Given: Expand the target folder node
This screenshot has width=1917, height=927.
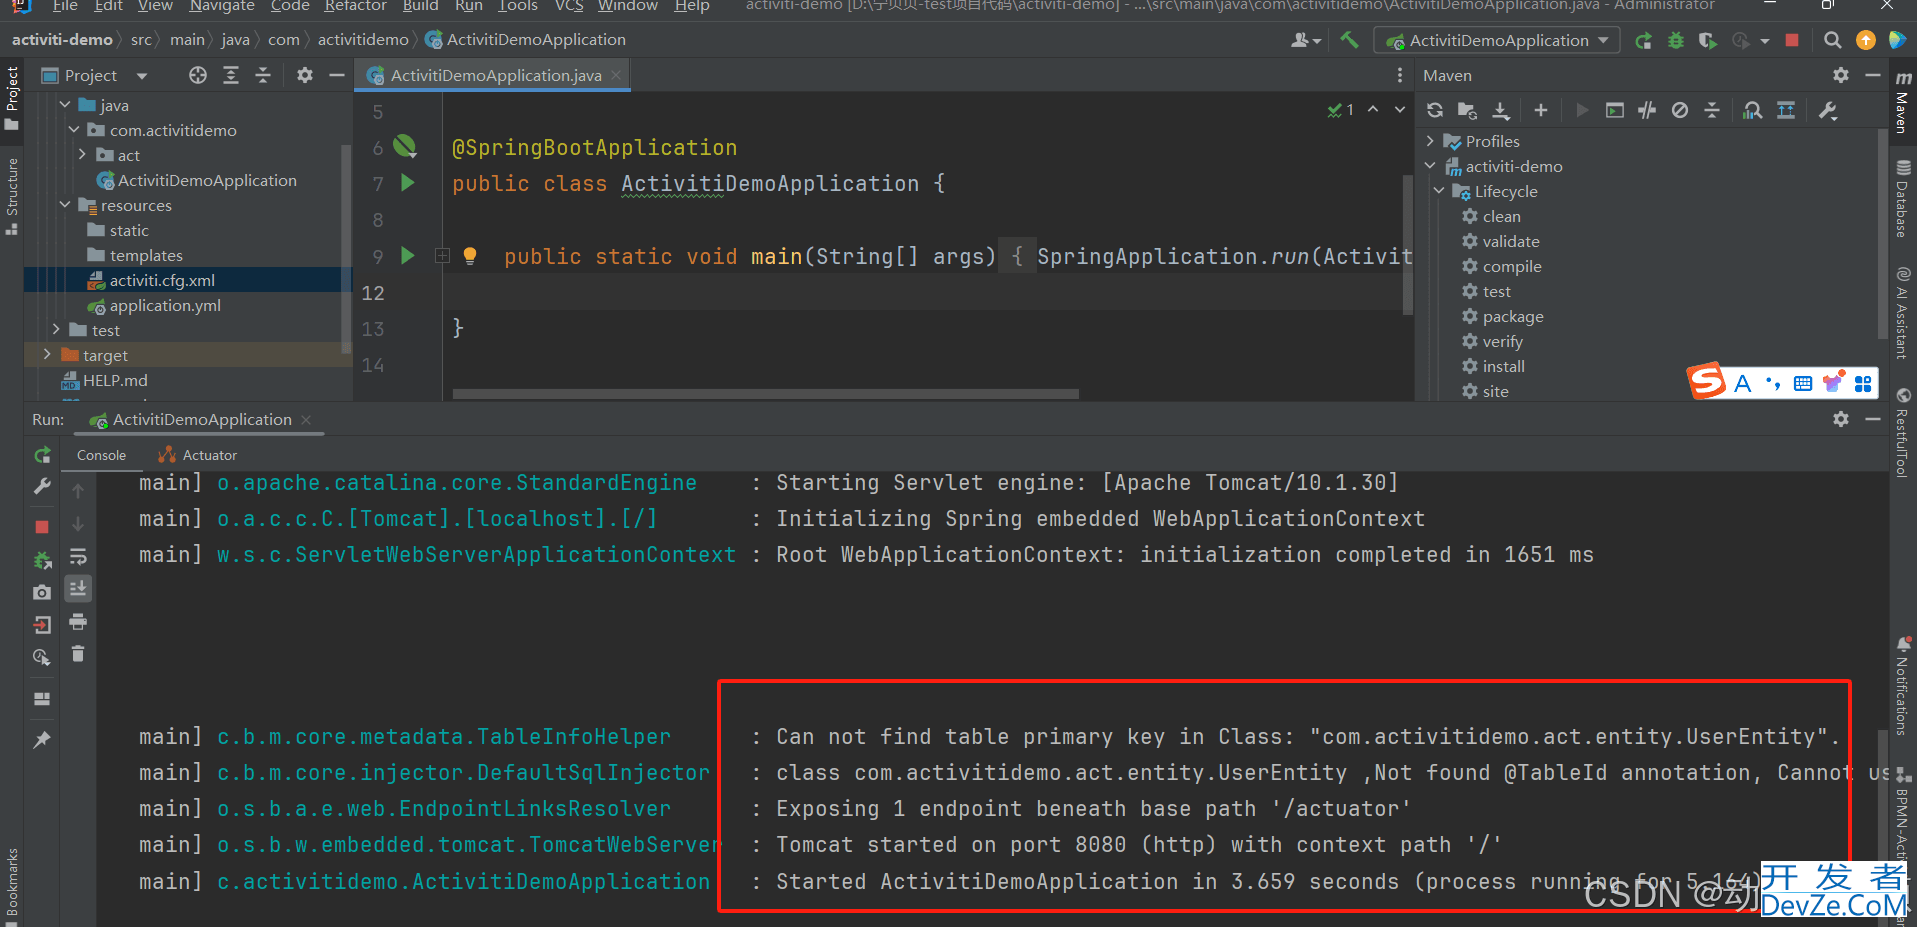Looking at the screenshot, I should coord(47,354).
